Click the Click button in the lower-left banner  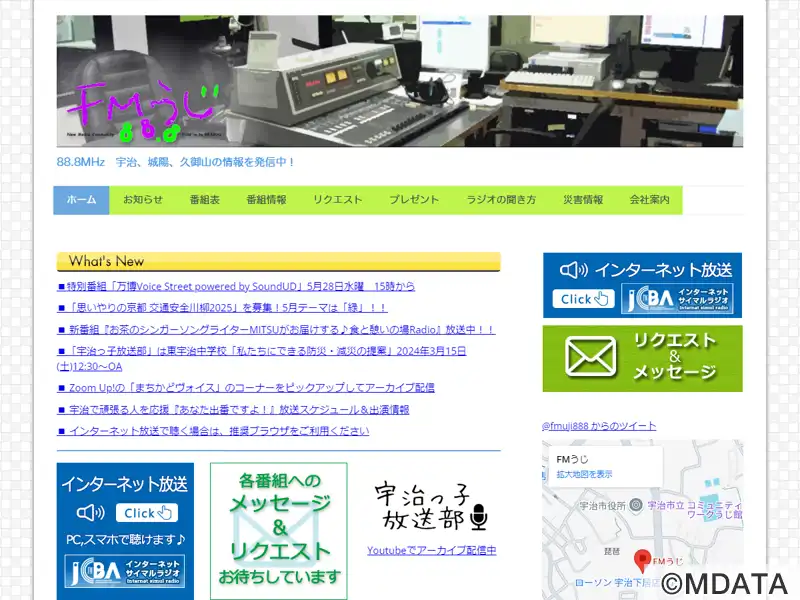147,513
